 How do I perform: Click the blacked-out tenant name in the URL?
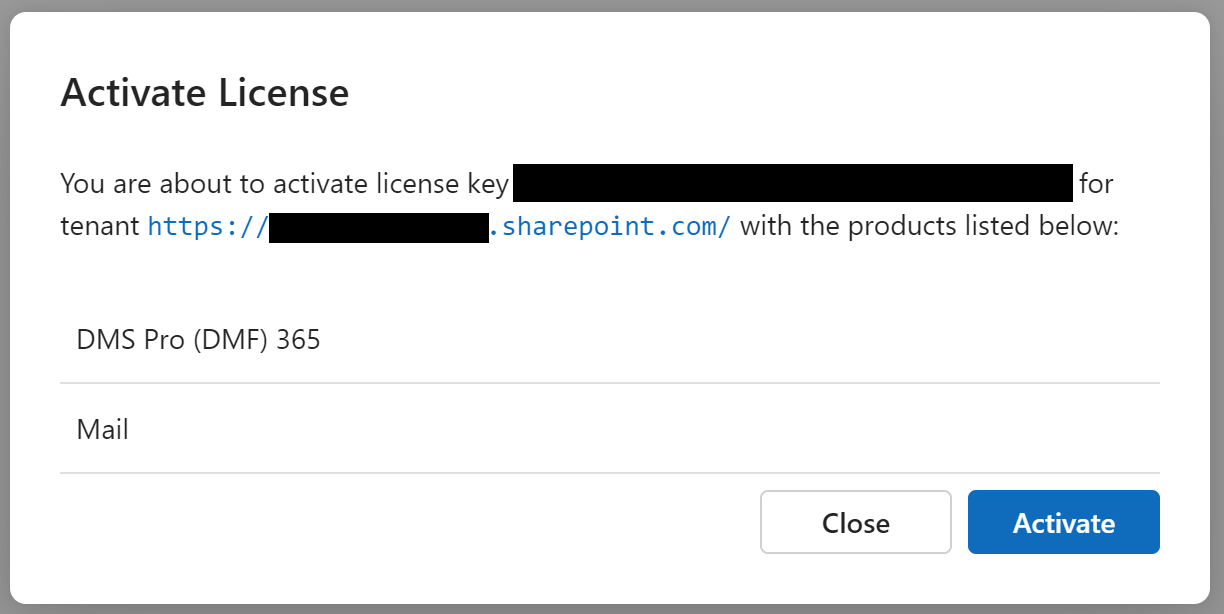(x=379, y=226)
